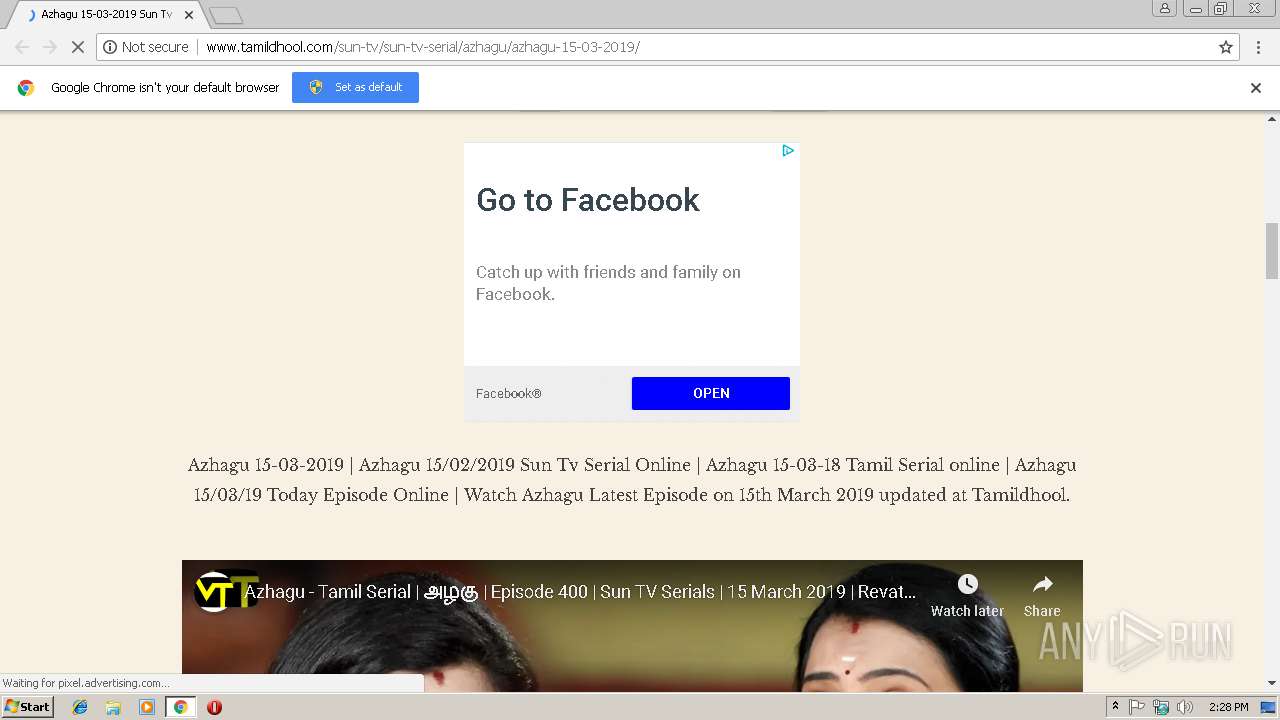Open the Chrome three-dot menu
The image size is (1280, 720).
pos(1258,47)
